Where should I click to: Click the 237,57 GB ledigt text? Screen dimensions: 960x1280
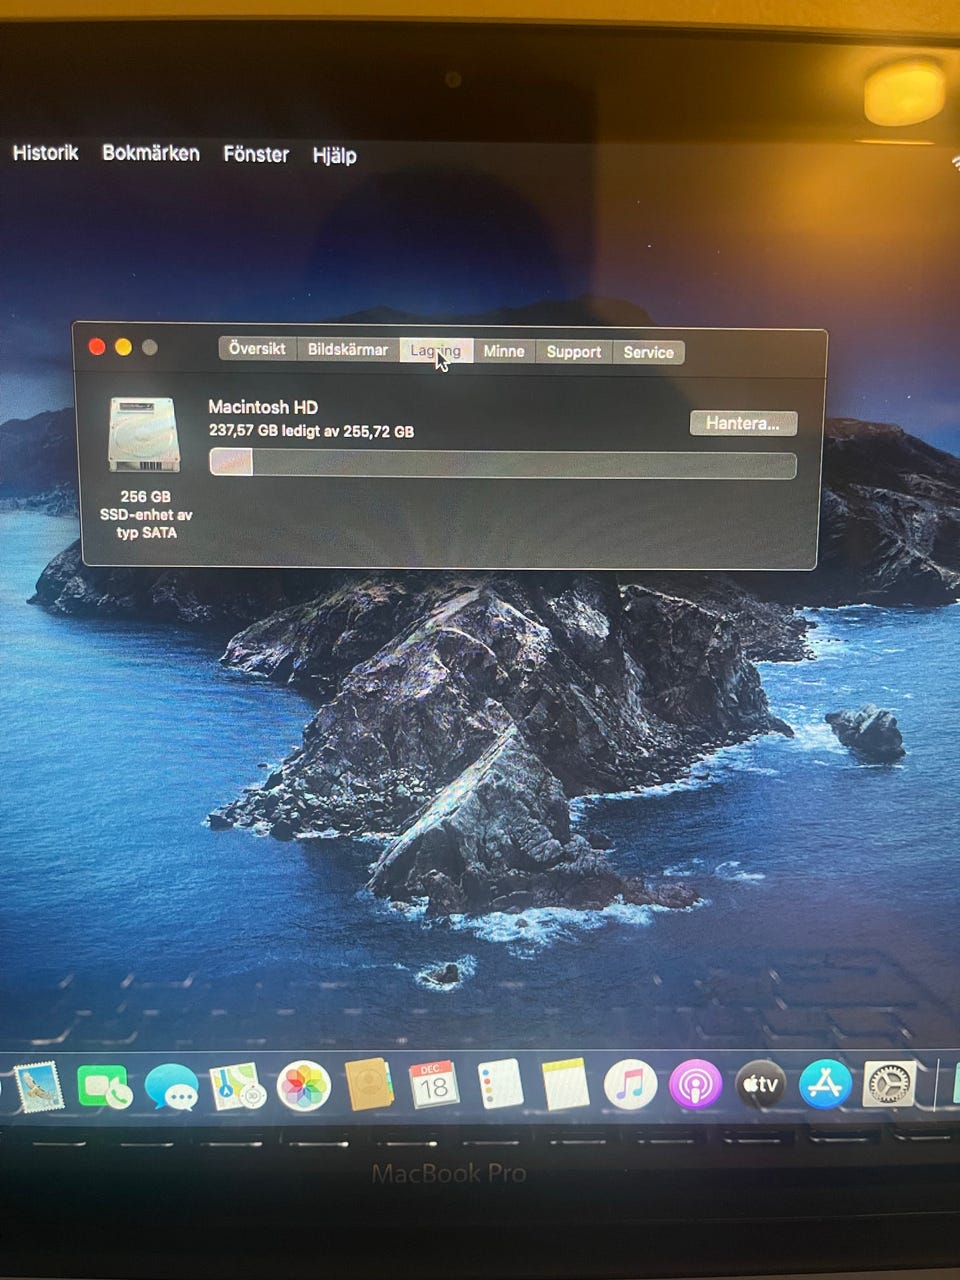(311, 431)
